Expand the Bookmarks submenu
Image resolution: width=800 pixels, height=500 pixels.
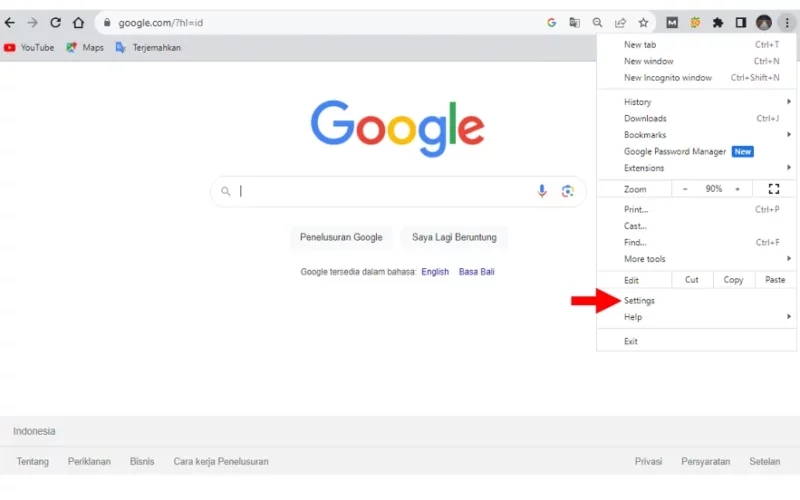pyautogui.click(x=696, y=135)
